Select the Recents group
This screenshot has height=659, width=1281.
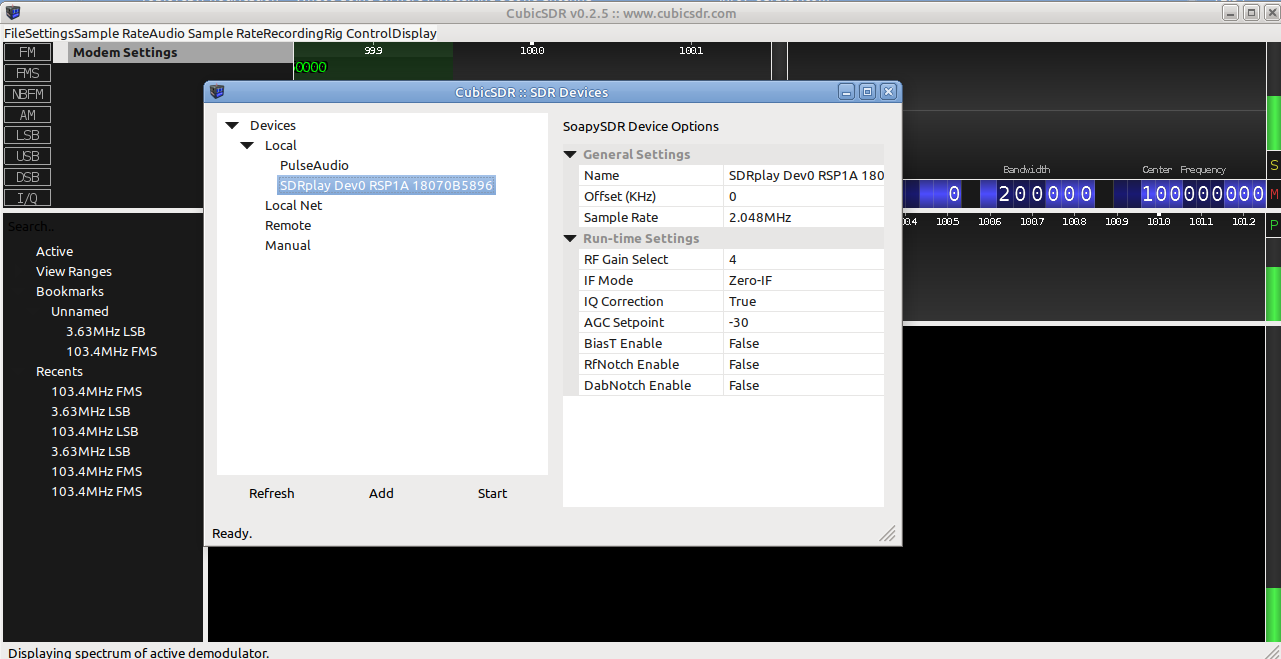pos(59,371)
